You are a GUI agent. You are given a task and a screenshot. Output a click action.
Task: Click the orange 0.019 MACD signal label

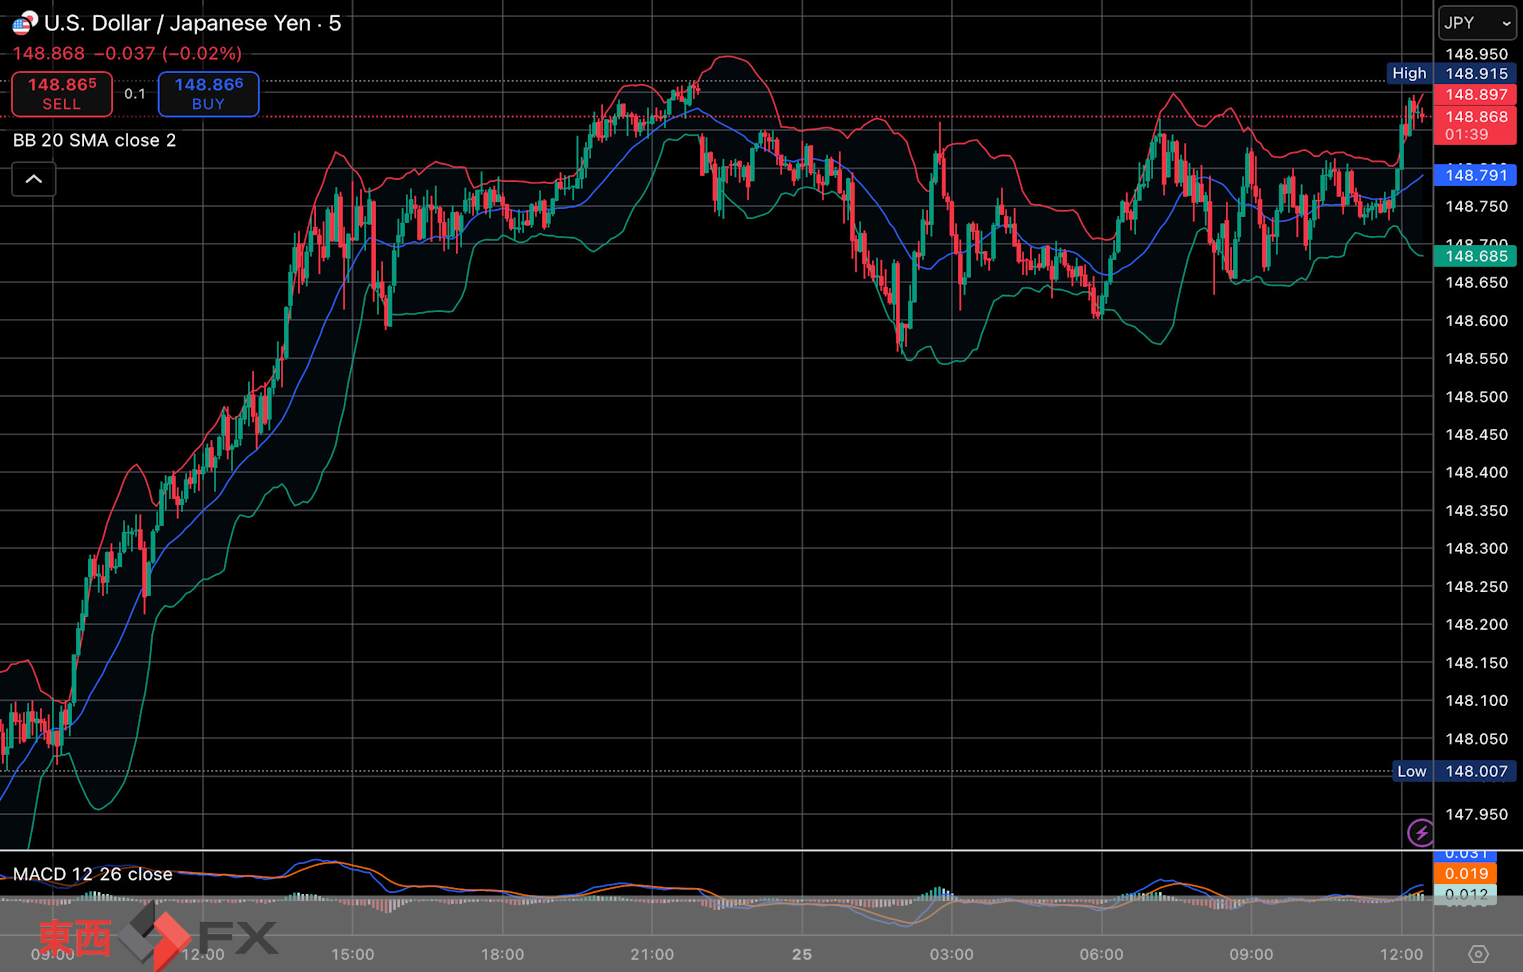[x=1465, y=874]
